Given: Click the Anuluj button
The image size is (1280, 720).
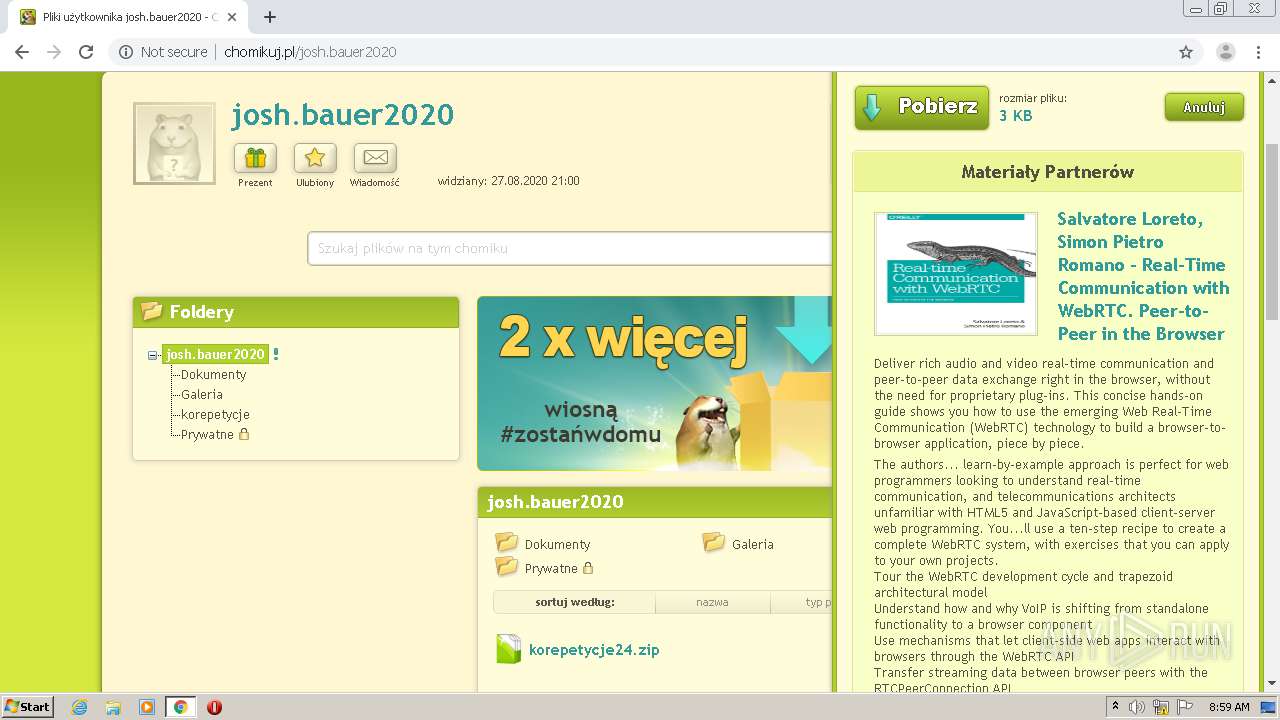Looking at the screenshot, I should (x=1204, y=107).
